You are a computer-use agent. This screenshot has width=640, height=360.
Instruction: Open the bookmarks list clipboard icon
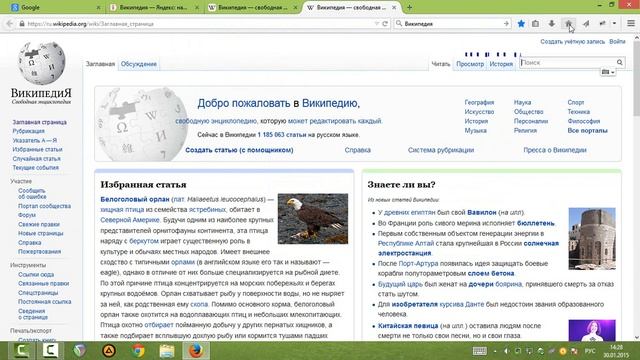[535, 24]
